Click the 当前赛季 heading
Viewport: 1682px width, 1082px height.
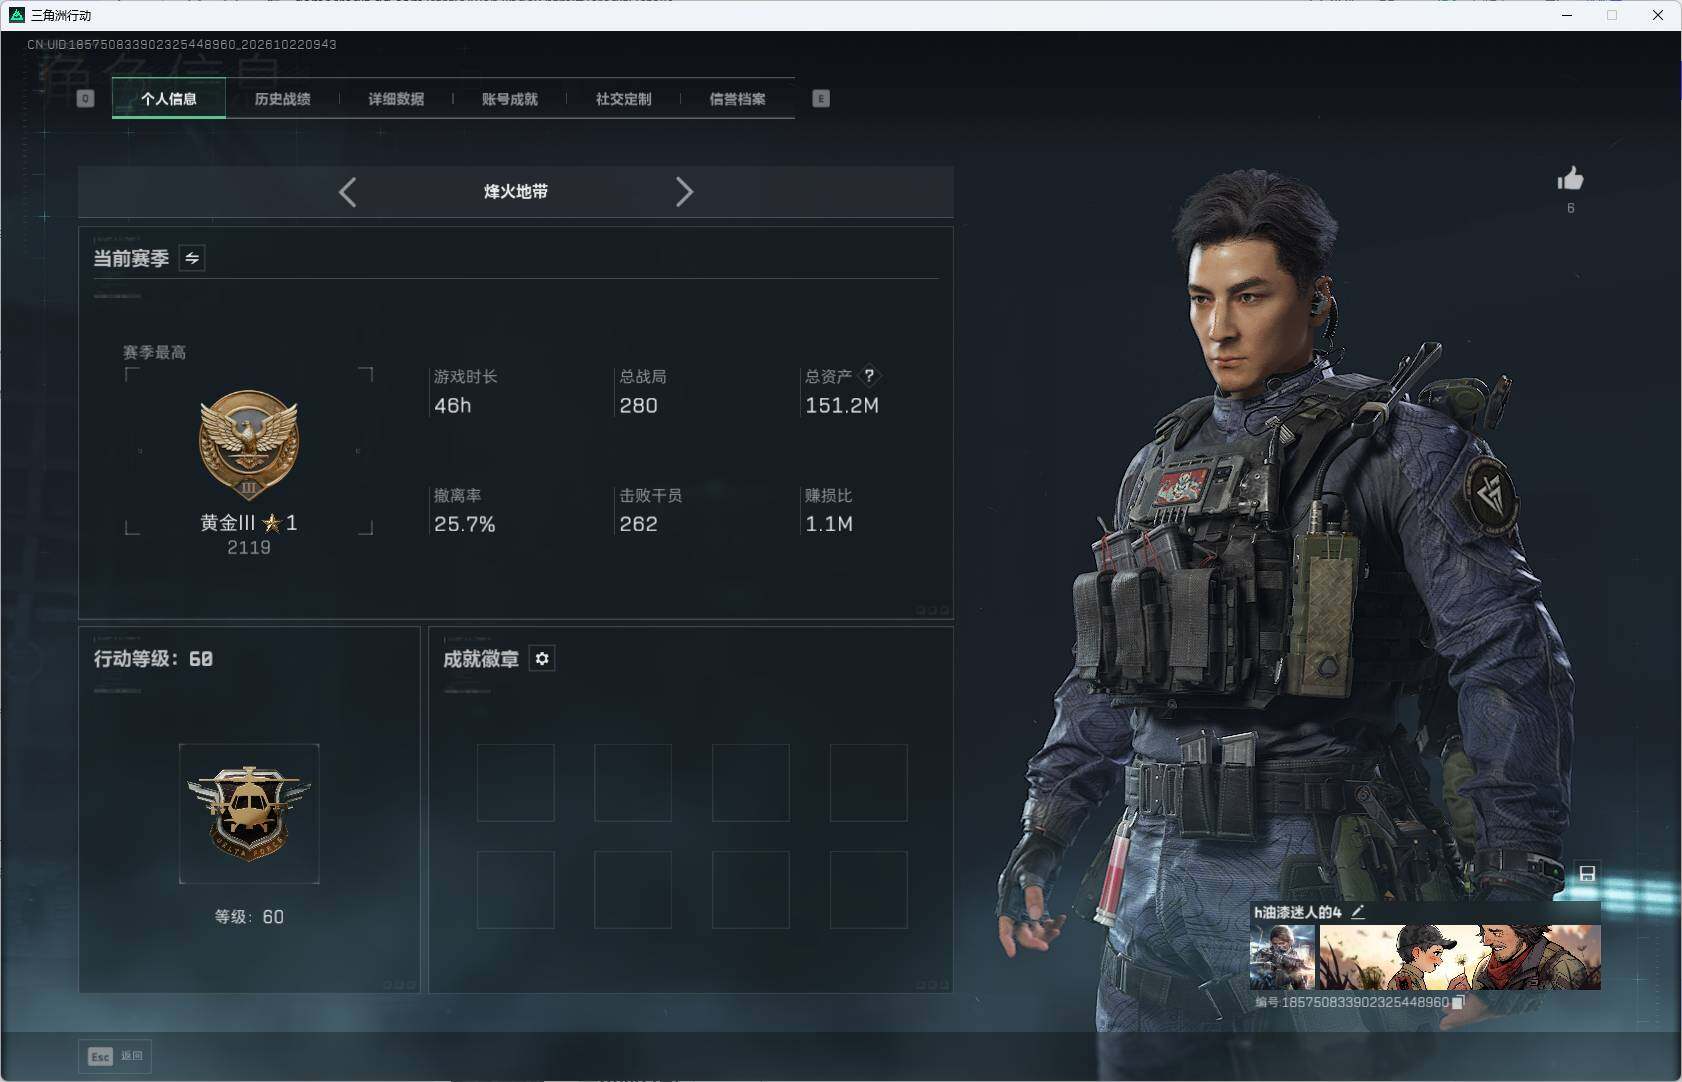coord(131,258)
